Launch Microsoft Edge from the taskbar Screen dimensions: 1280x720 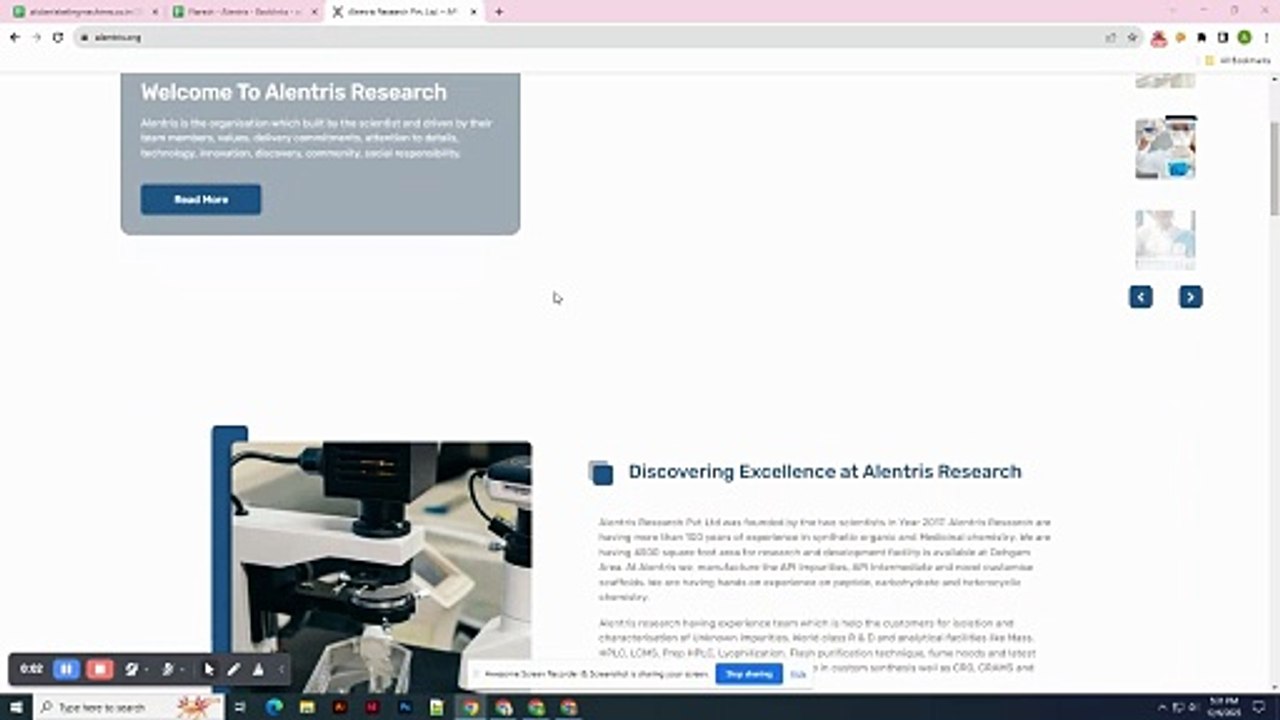(274, 707)
